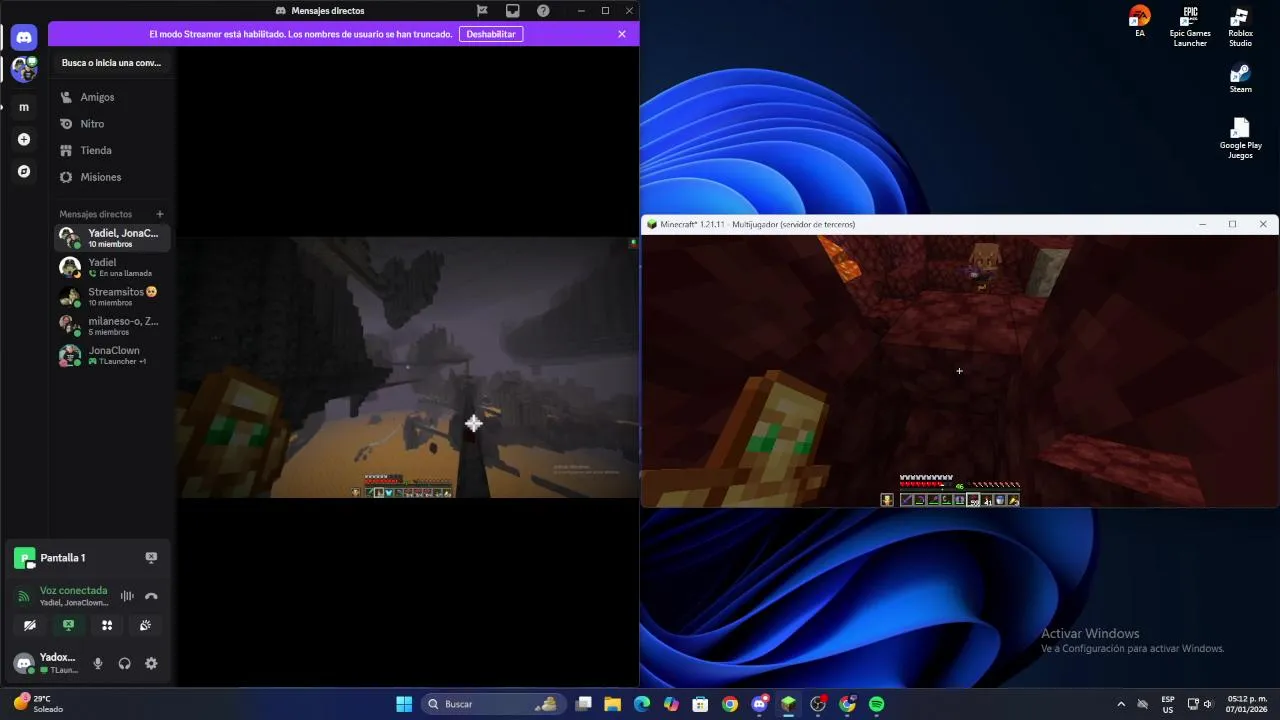1280x720 pixels.
Task: Open the Discord activities launcher
Action: coord(107,626)
